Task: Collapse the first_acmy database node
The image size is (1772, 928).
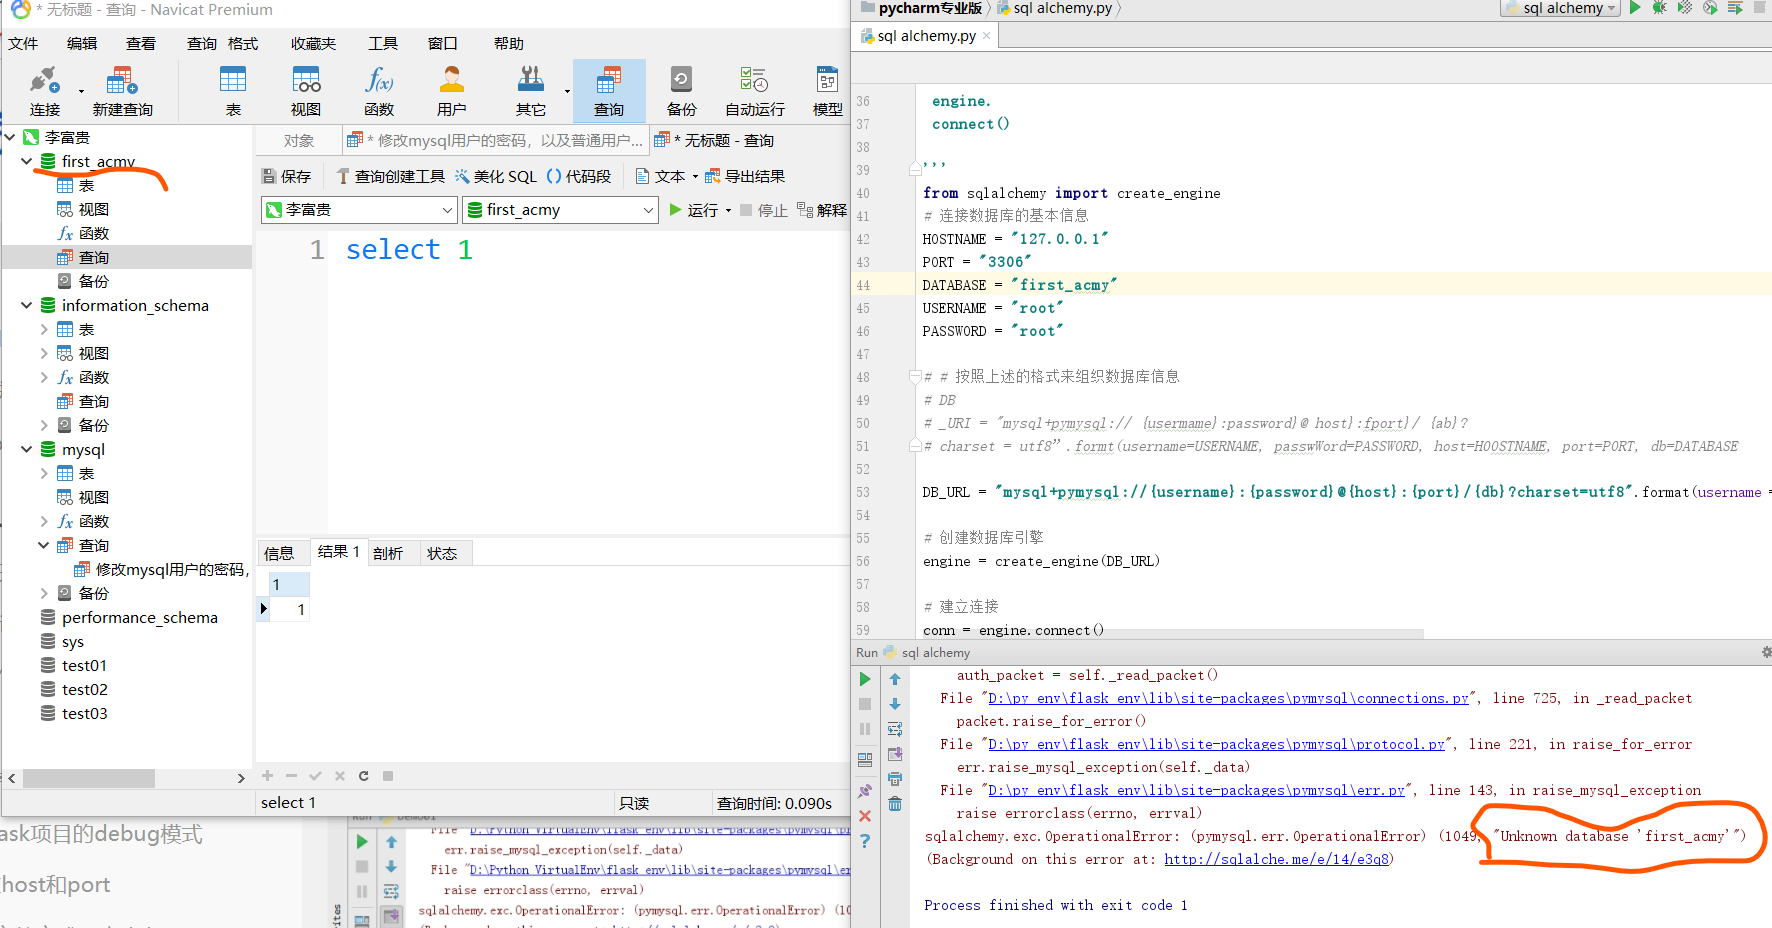Action: 27,161
